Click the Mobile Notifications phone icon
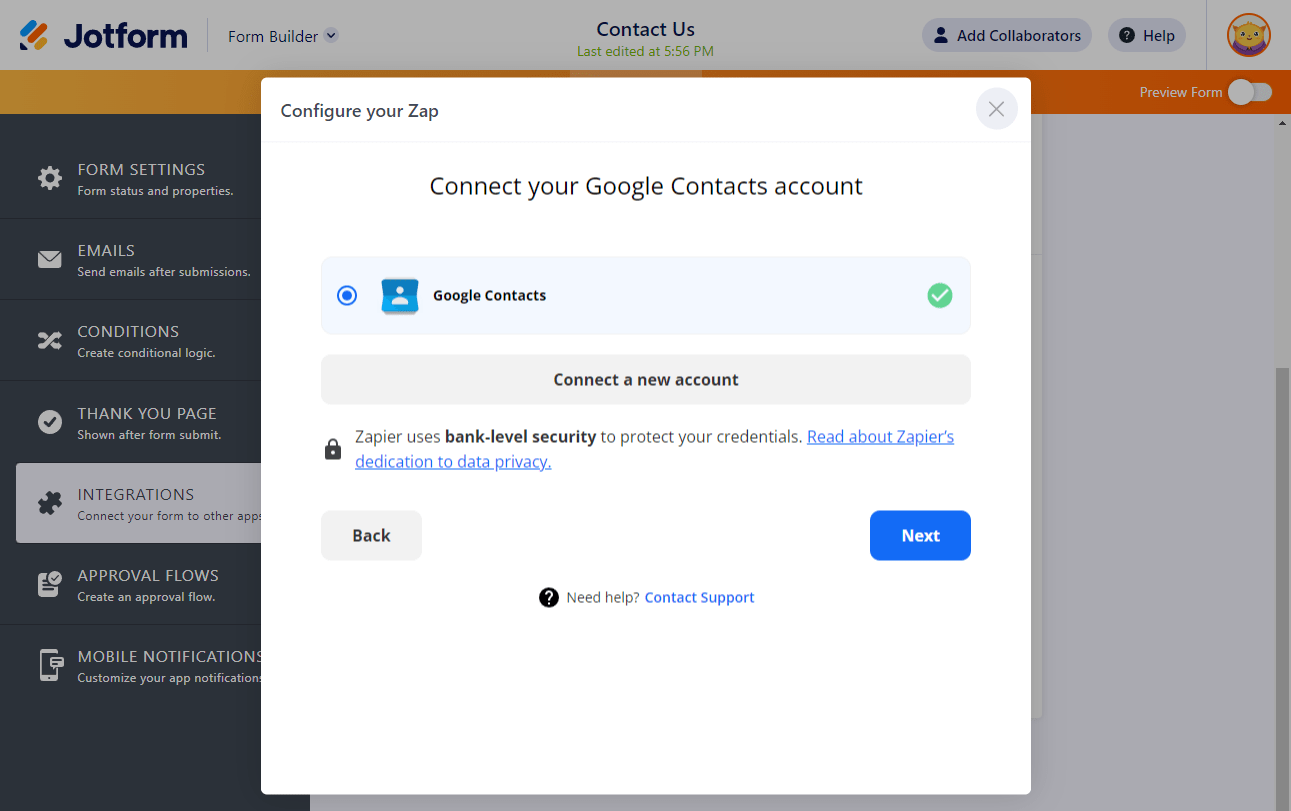The height and width of the screenshot is (811, 1291). tap(50, 665)
